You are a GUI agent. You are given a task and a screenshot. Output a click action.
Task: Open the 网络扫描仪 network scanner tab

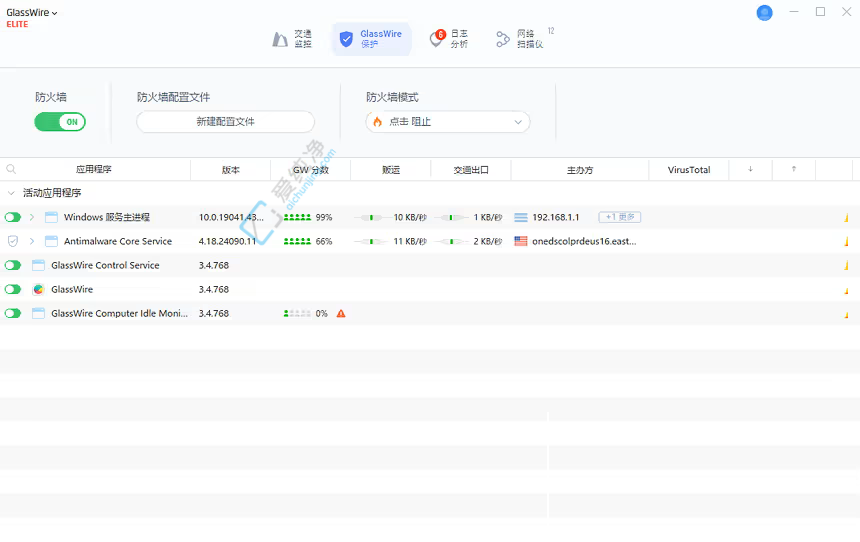(x=519, y=39)
